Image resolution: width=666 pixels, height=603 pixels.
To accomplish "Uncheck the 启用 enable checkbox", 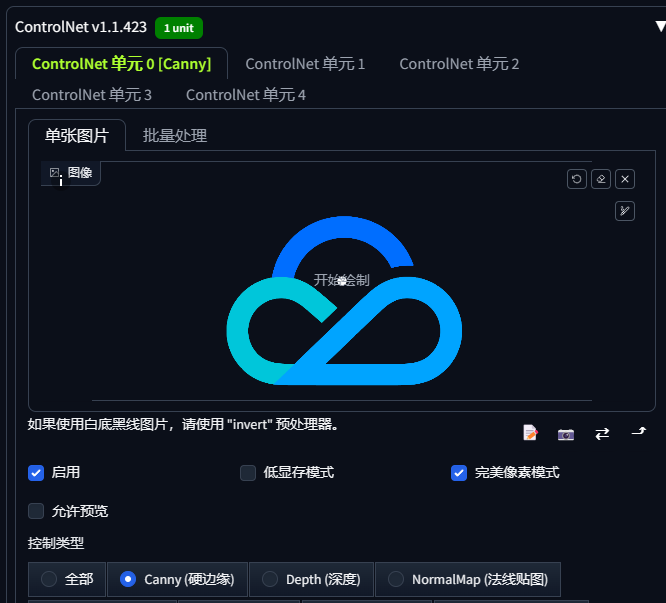I will (36, 473).
